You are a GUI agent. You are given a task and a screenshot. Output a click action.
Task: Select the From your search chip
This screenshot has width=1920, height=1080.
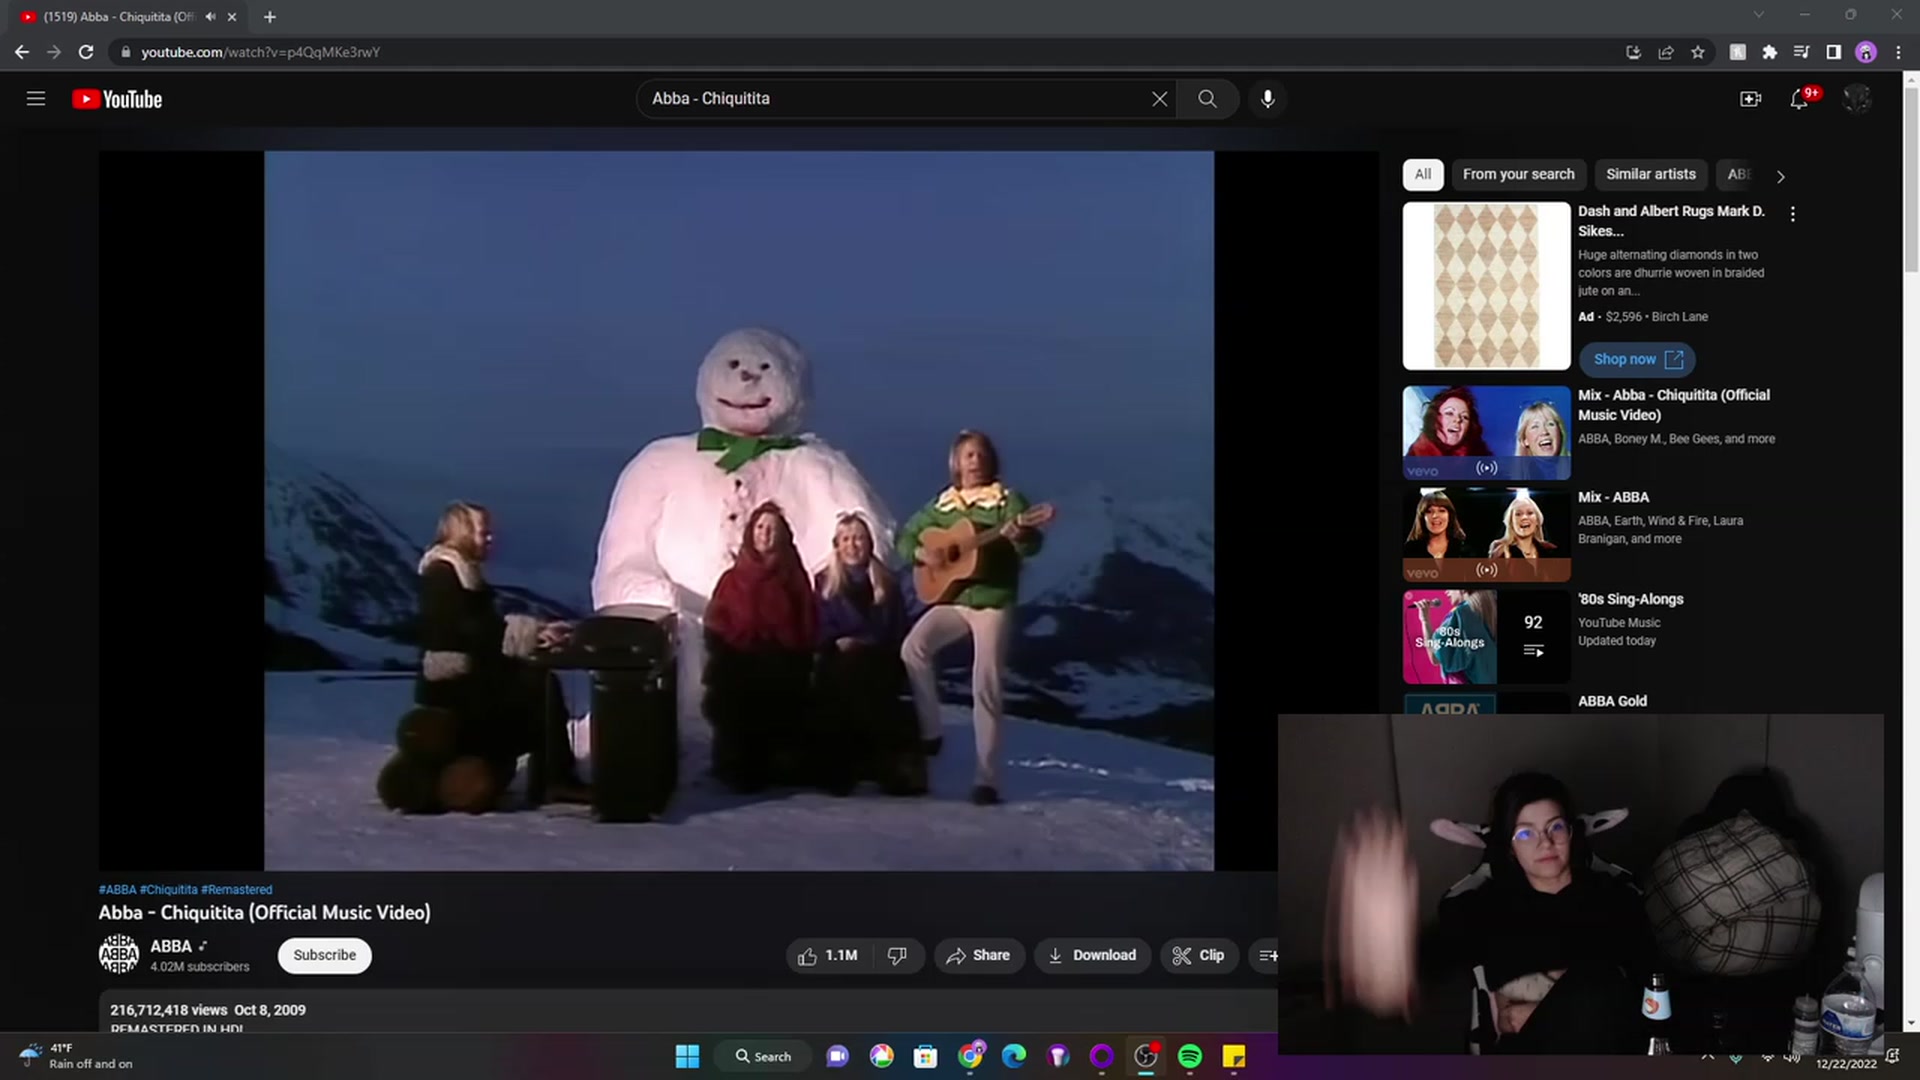(1518, 174)
